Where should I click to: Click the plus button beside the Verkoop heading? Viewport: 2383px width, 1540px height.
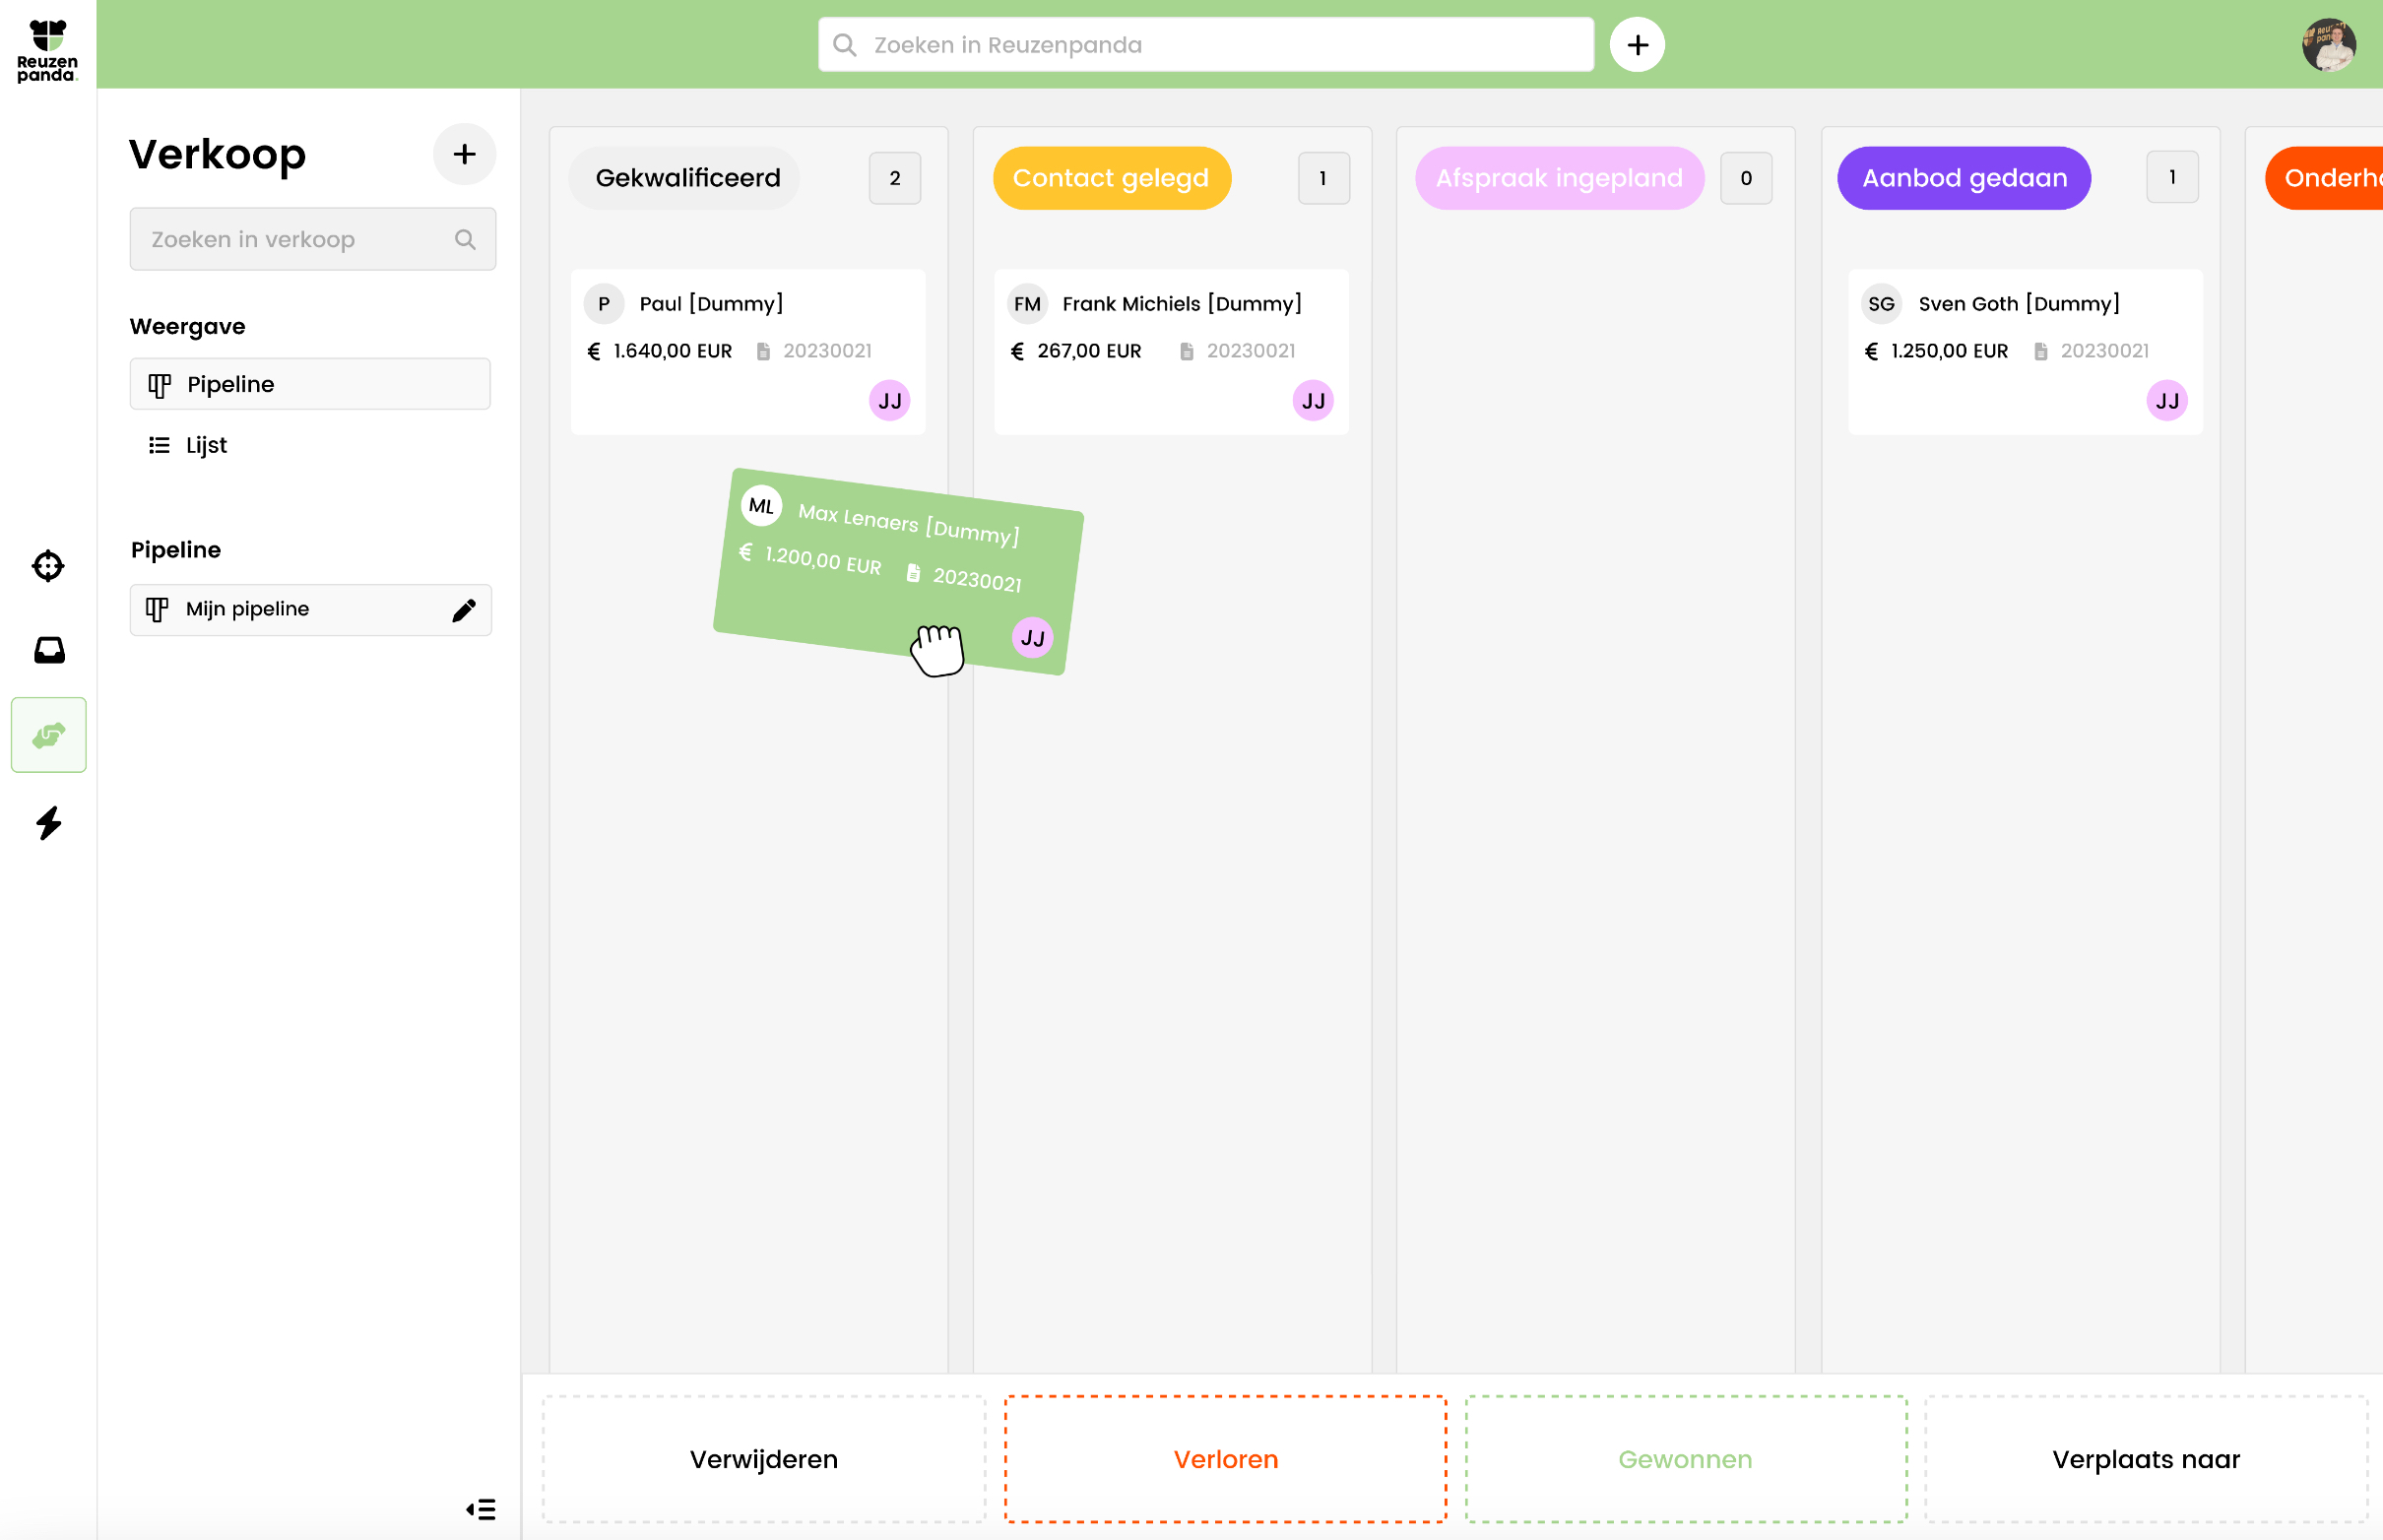coord(464,154)
